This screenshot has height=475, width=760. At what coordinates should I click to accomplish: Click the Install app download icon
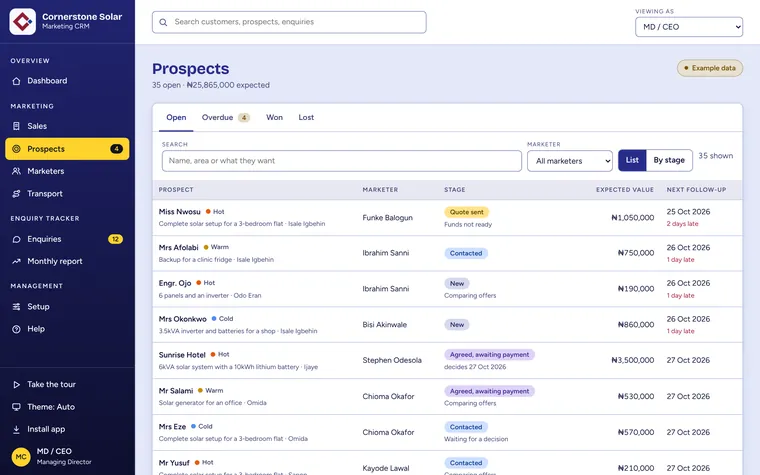coord(16,429)
